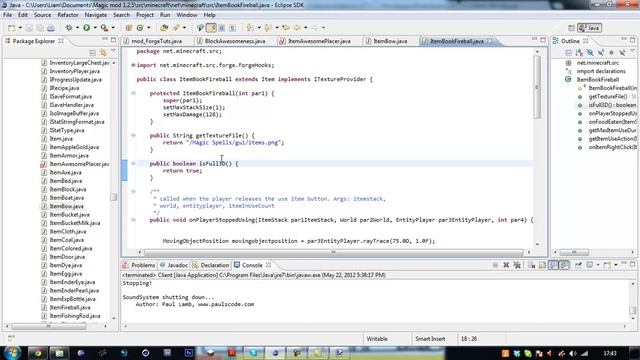Switch to the Problems tab

coord(139,265)
